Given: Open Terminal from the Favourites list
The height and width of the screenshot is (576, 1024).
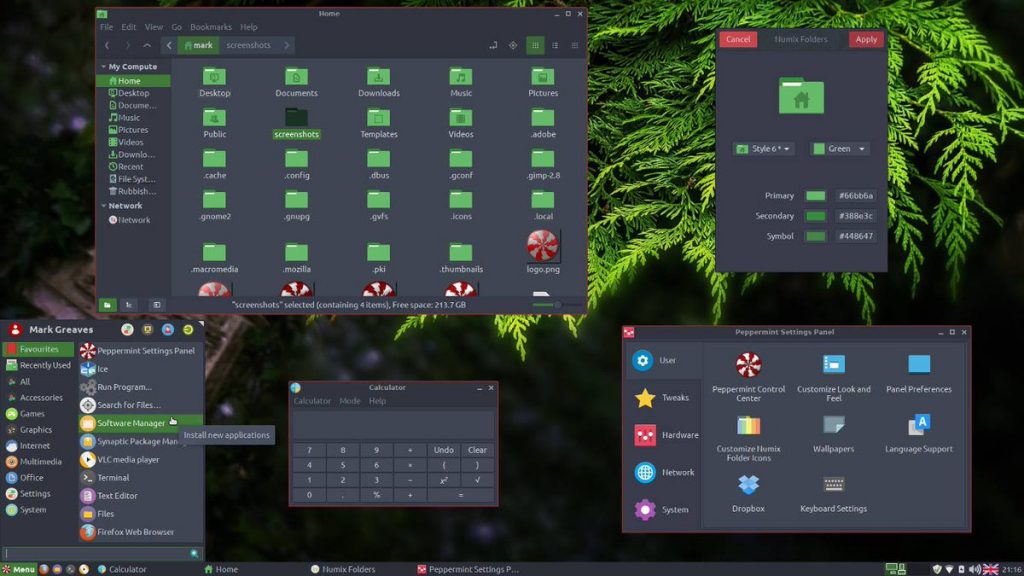Looking at the screenshot, I should (x=112, y=478).
